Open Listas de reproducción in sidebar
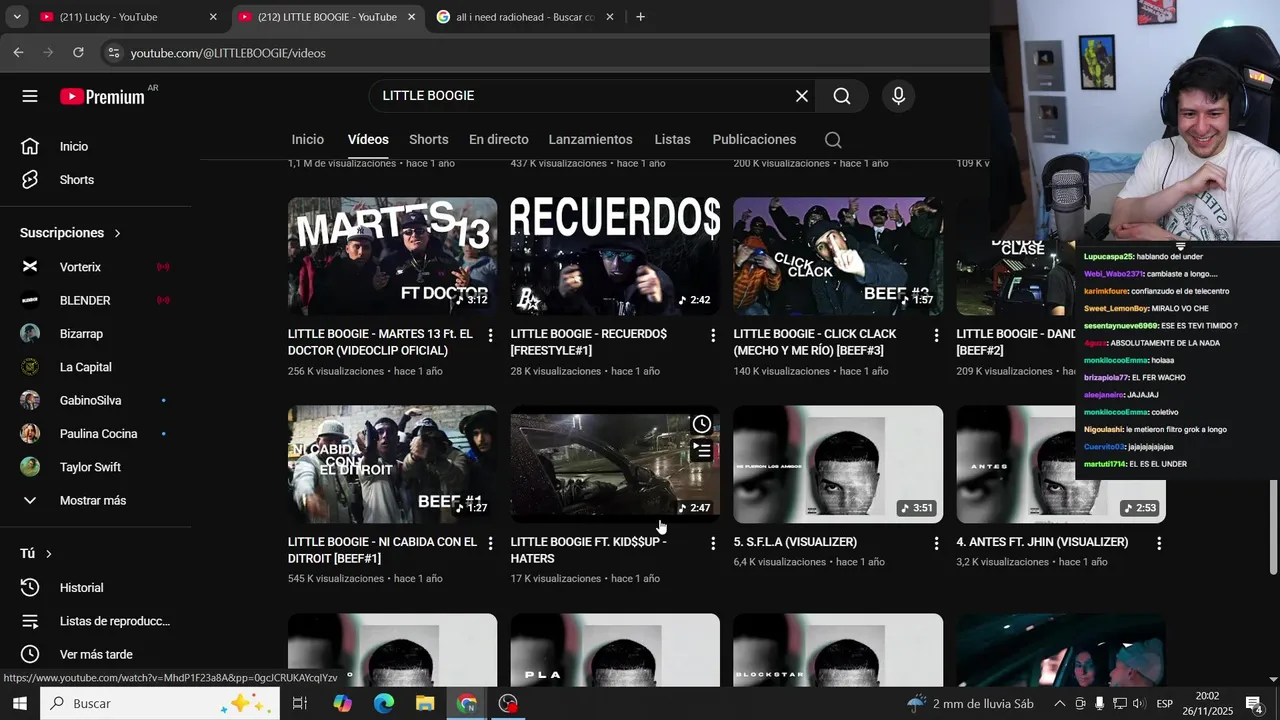This screenshot has width=1280, height=720. [x=95, y=621]
